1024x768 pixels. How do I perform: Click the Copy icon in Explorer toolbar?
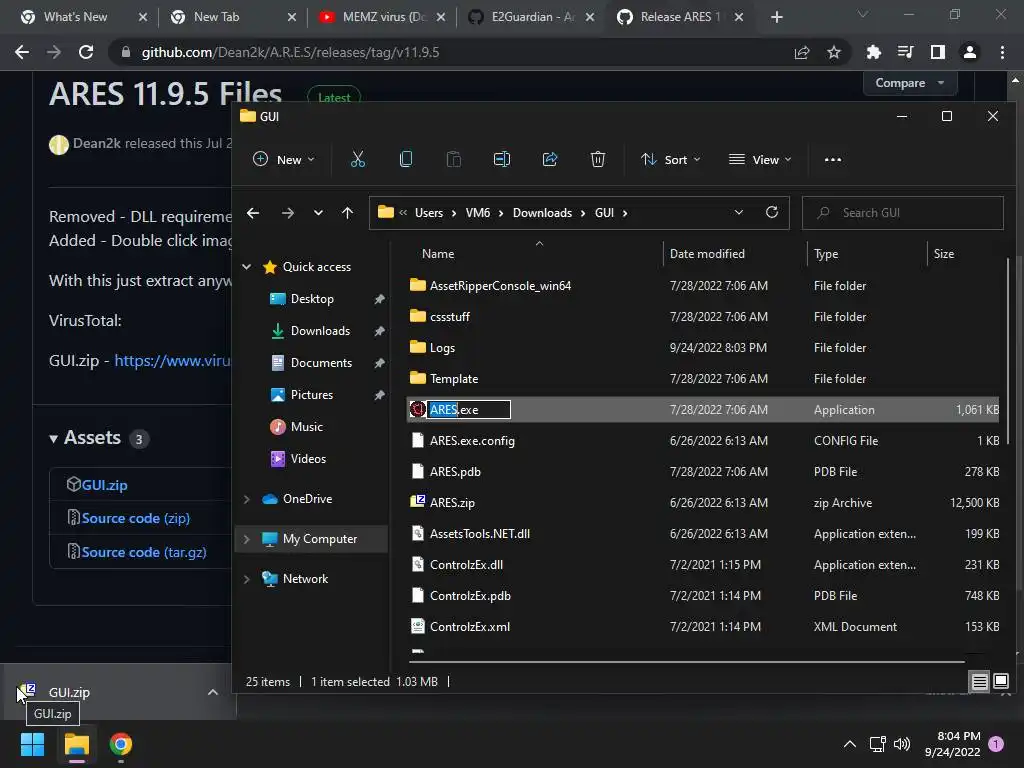pyautogui.click(x=406, y=159)
